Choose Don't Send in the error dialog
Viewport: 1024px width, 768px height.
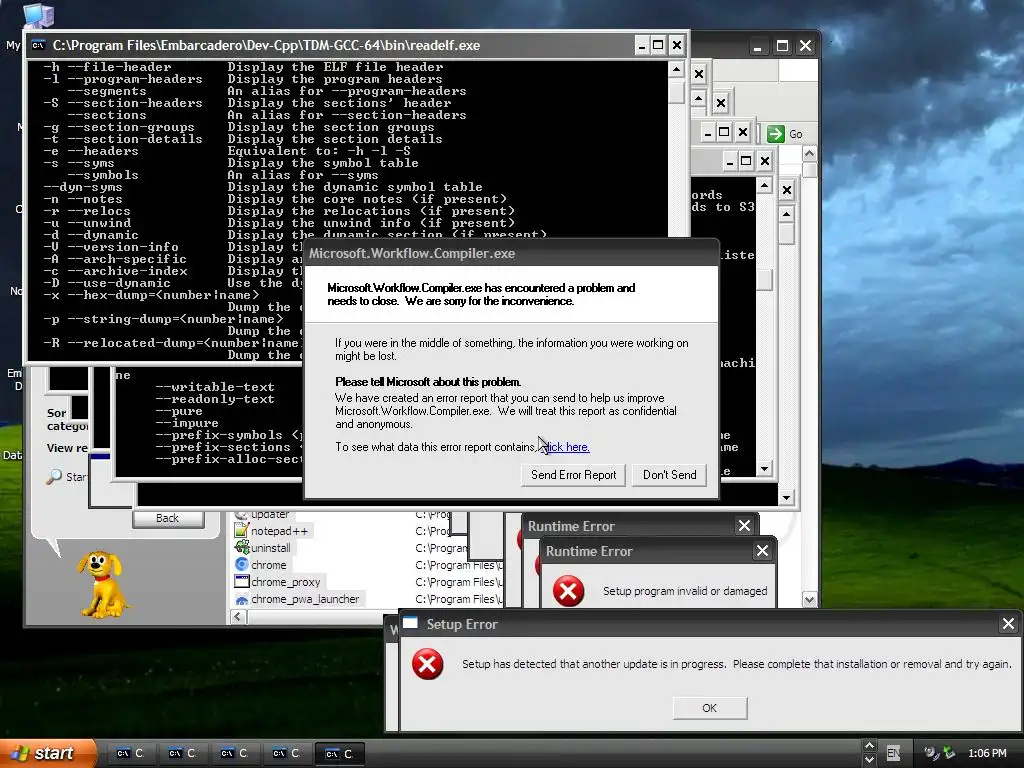point(669,475)
